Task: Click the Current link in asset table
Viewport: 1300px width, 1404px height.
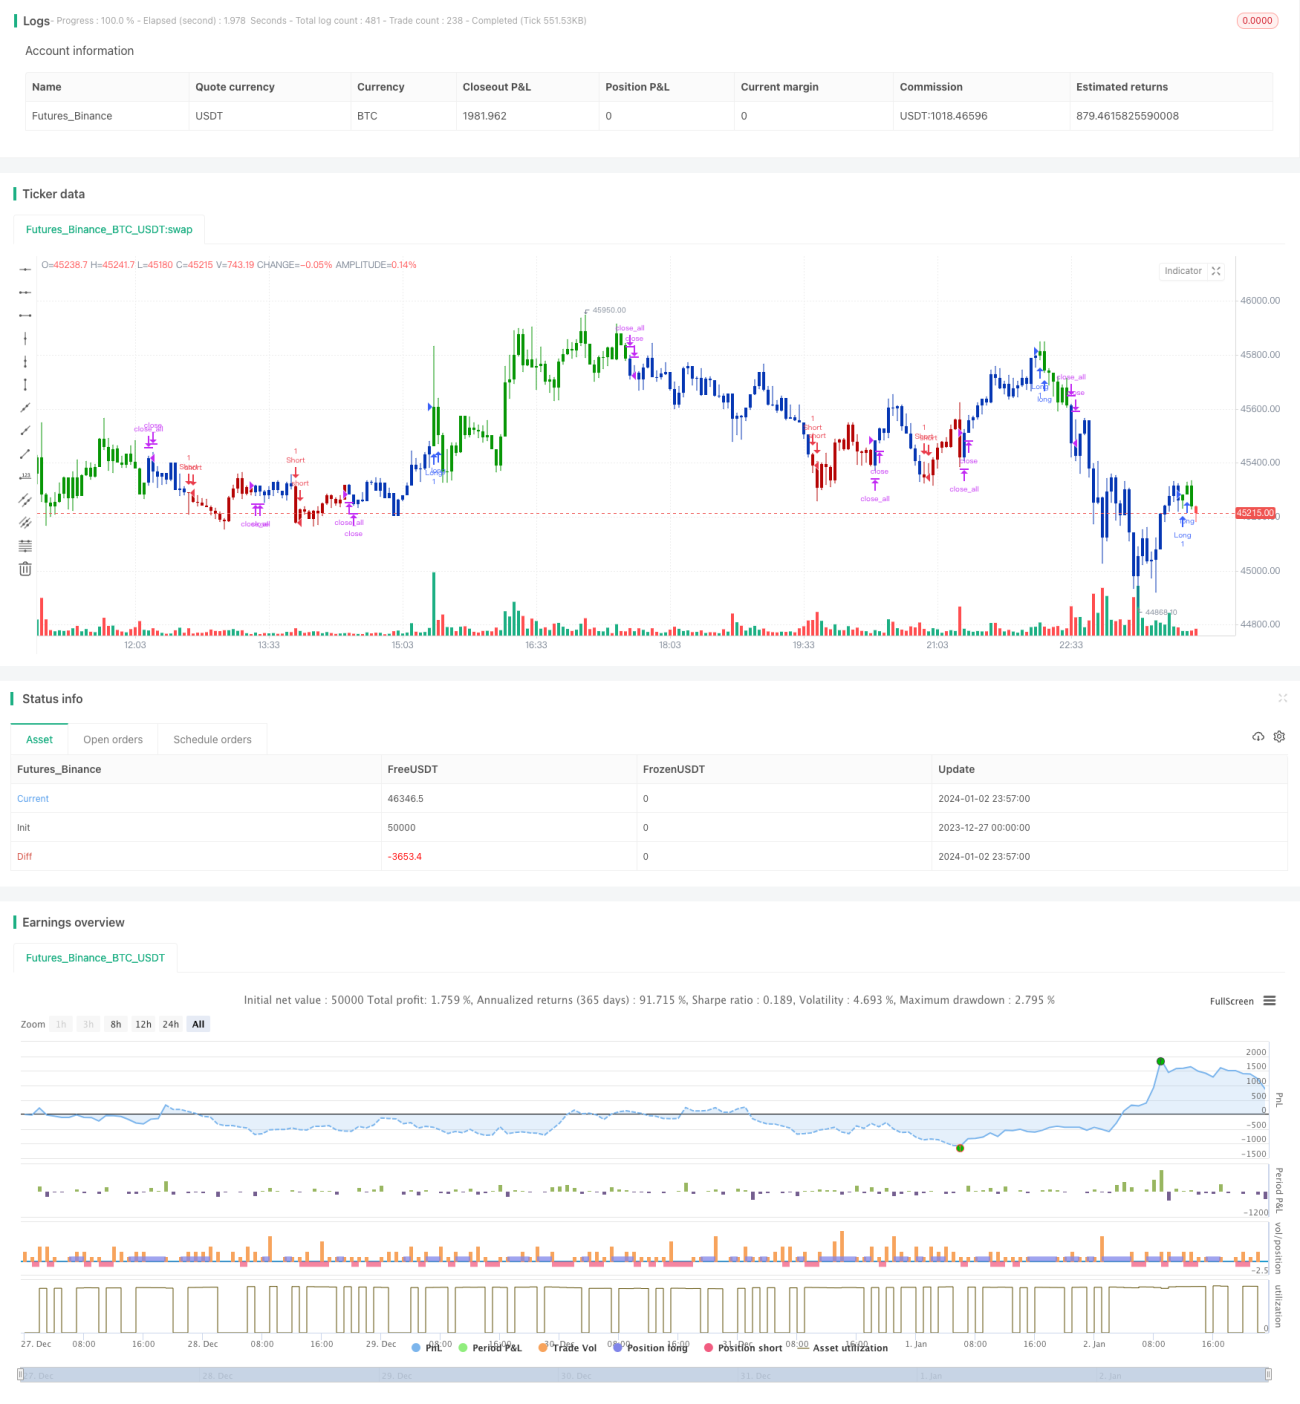Action: 33,799
